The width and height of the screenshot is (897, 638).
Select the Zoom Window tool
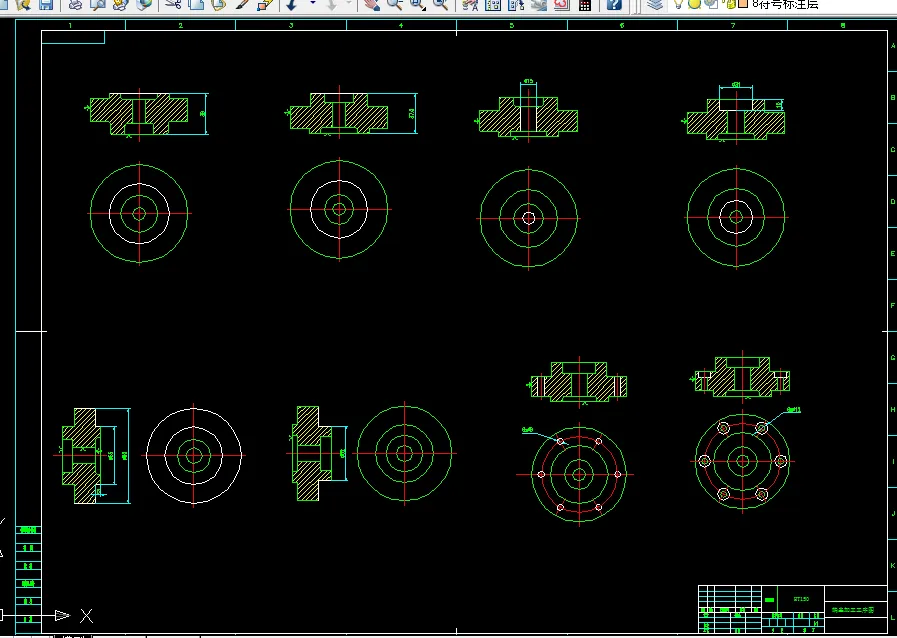click(x=418, y=5)
